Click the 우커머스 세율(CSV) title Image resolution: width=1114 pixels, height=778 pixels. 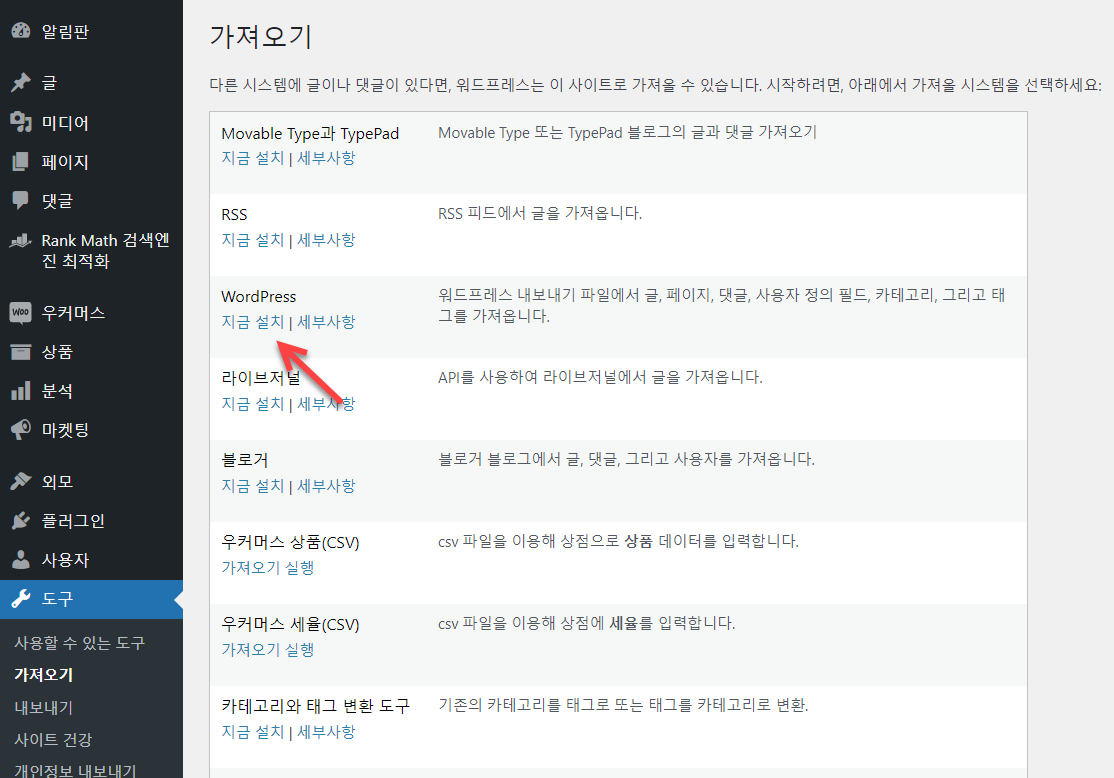click(290, 624)
